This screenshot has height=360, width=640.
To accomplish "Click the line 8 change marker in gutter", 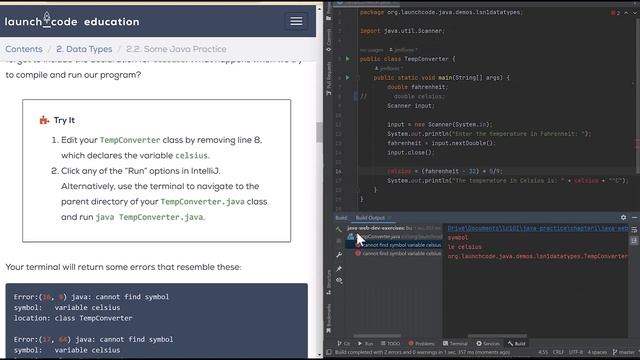I will (x=356, y=96).
